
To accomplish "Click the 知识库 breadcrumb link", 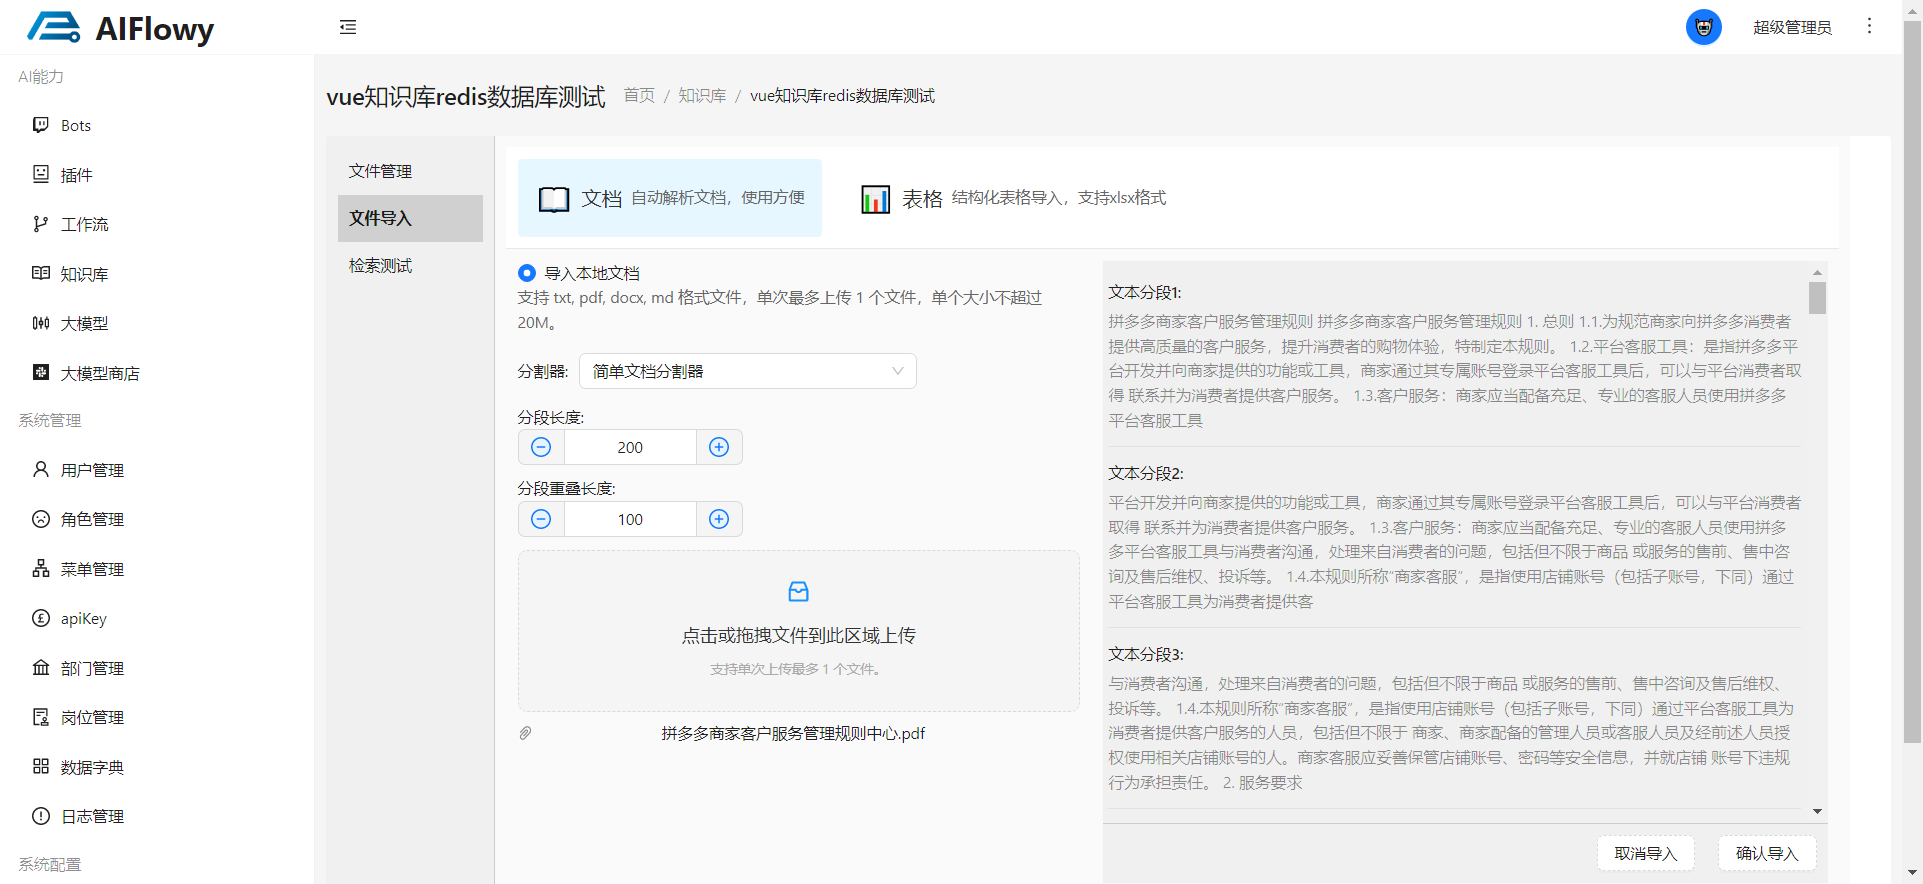I will [702, 95].
